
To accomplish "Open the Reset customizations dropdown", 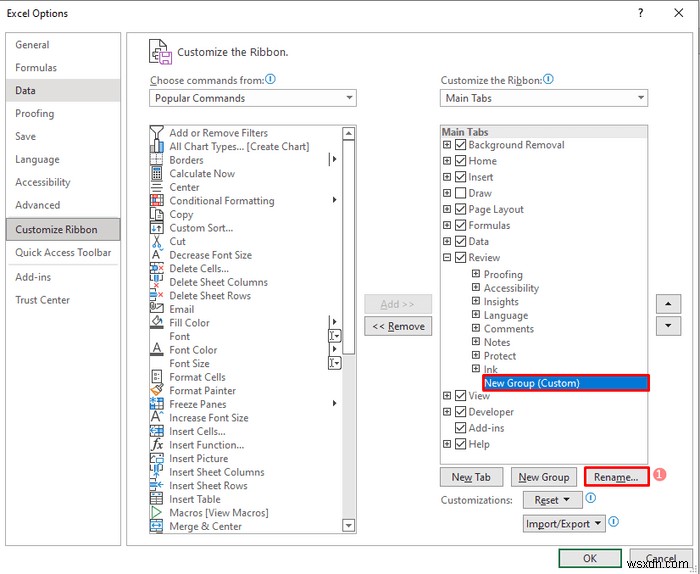I will 553,500.
